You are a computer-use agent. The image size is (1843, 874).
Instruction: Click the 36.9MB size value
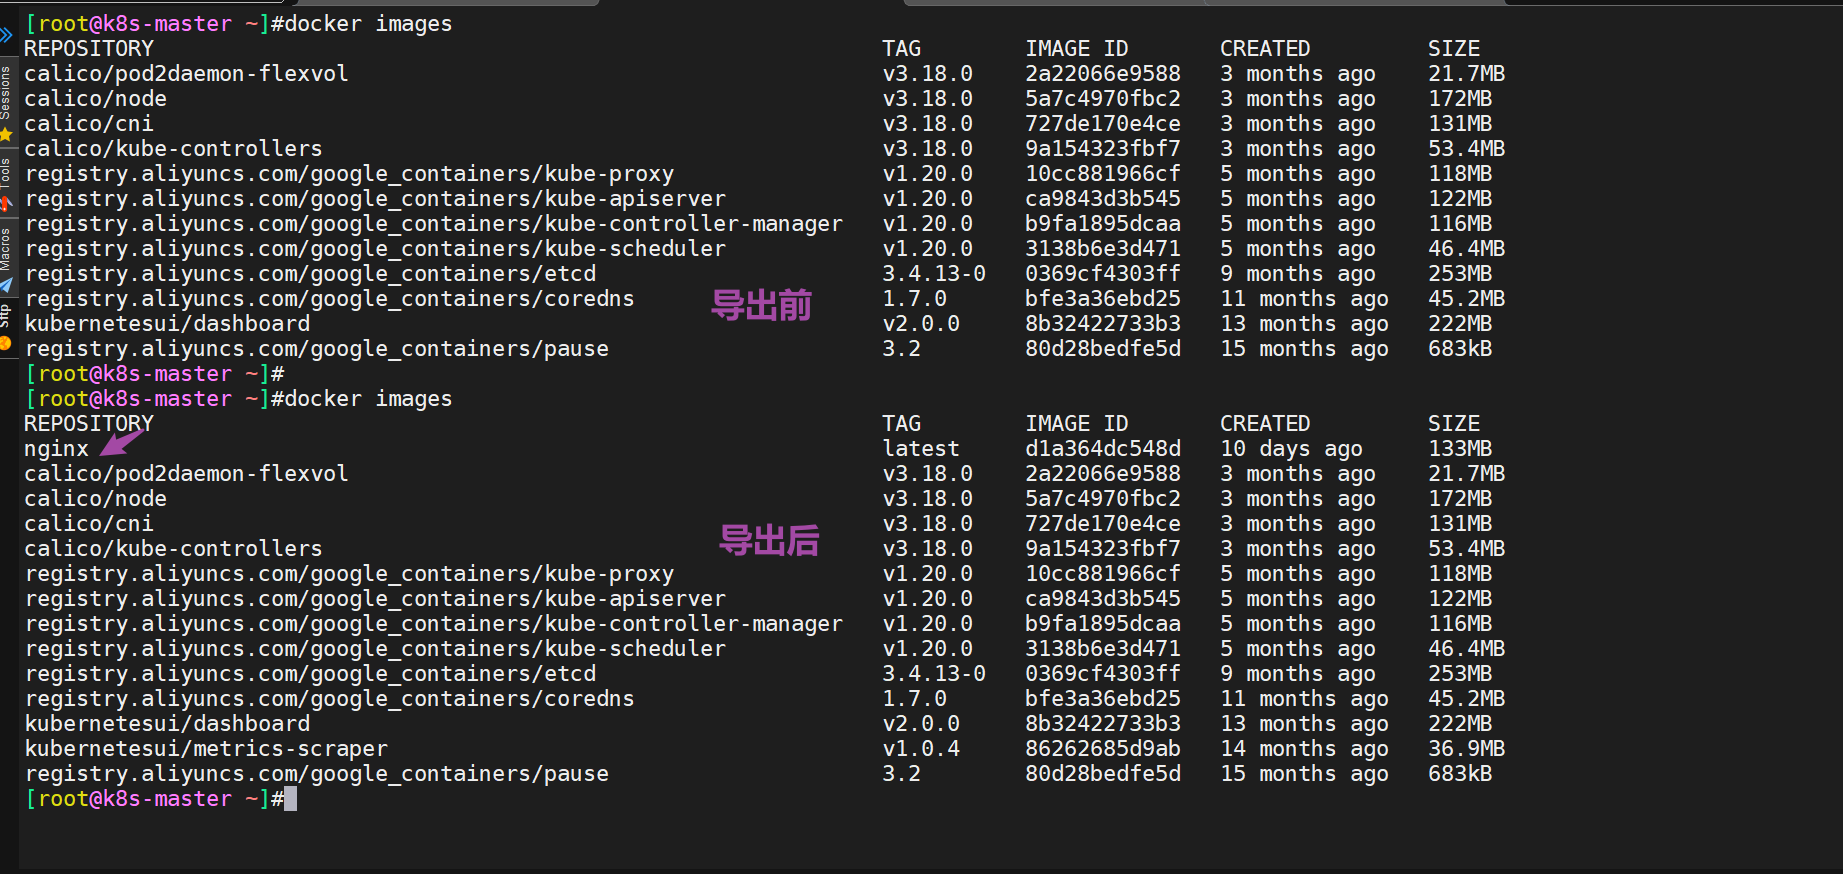(x=1466, y=748)
